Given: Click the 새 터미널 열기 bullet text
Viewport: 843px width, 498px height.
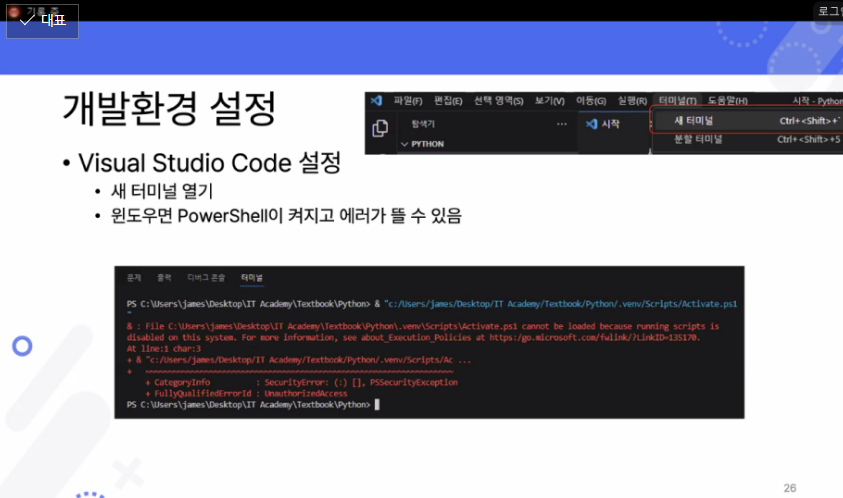Looking at the screenshot, I should pyautogui.click(x=162, y=191).
